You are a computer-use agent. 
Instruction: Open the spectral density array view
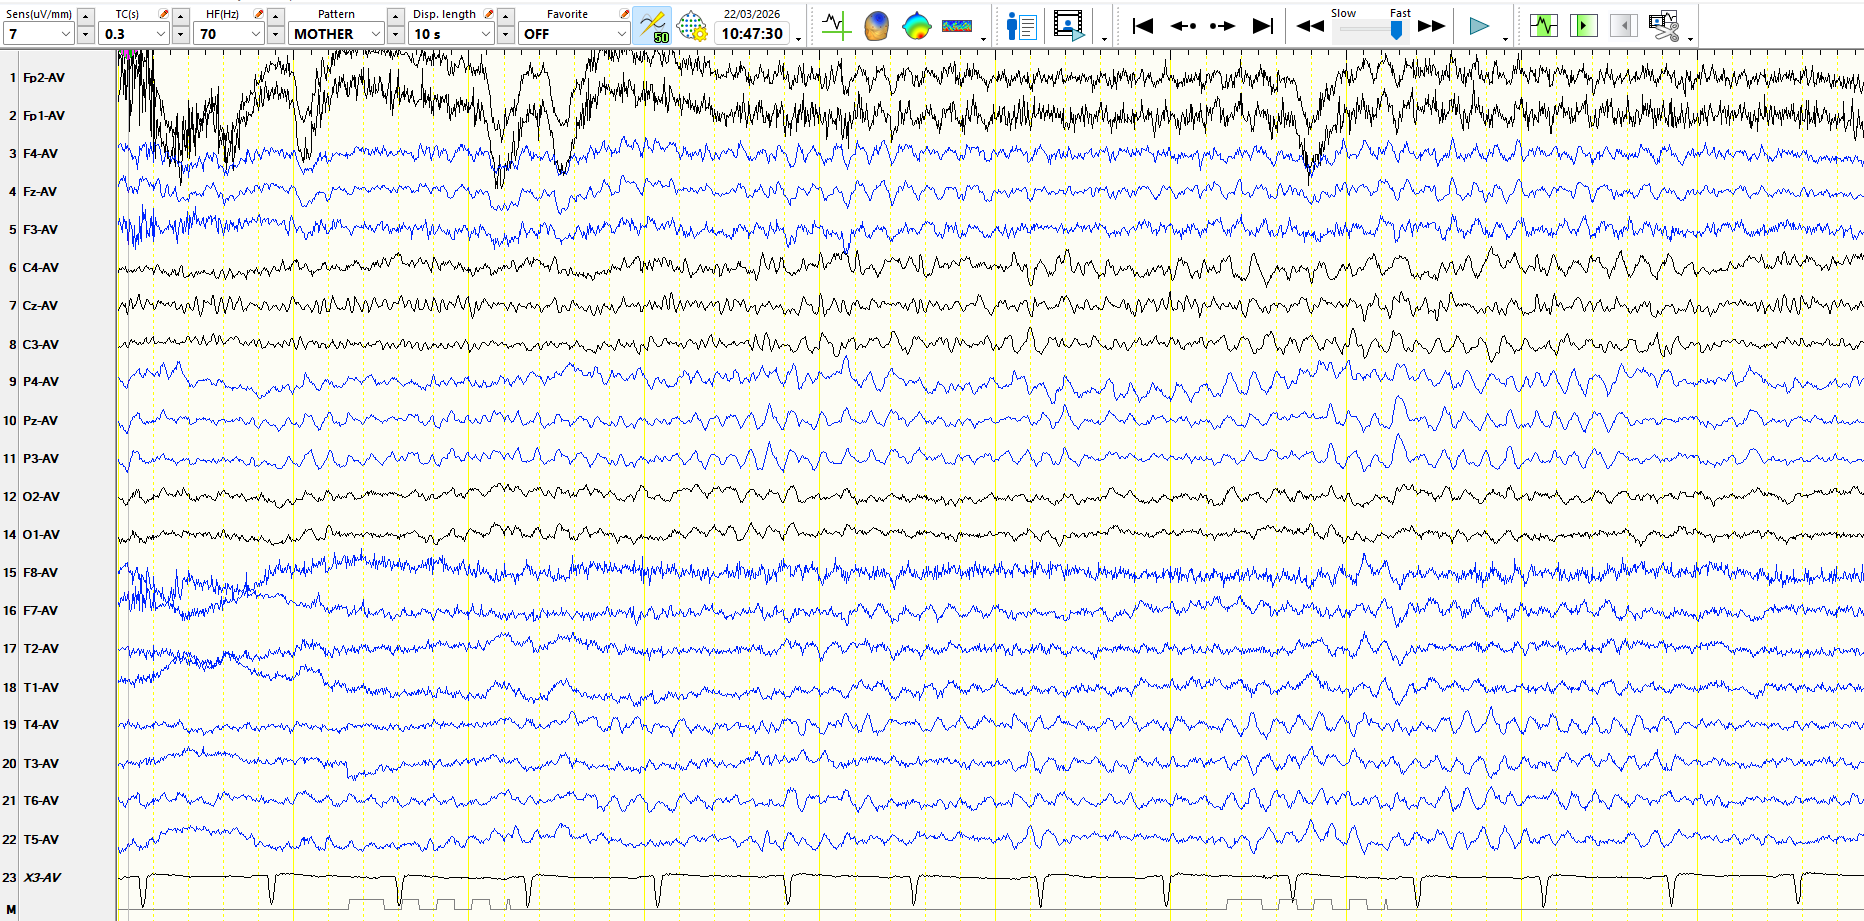click(957, 26)
